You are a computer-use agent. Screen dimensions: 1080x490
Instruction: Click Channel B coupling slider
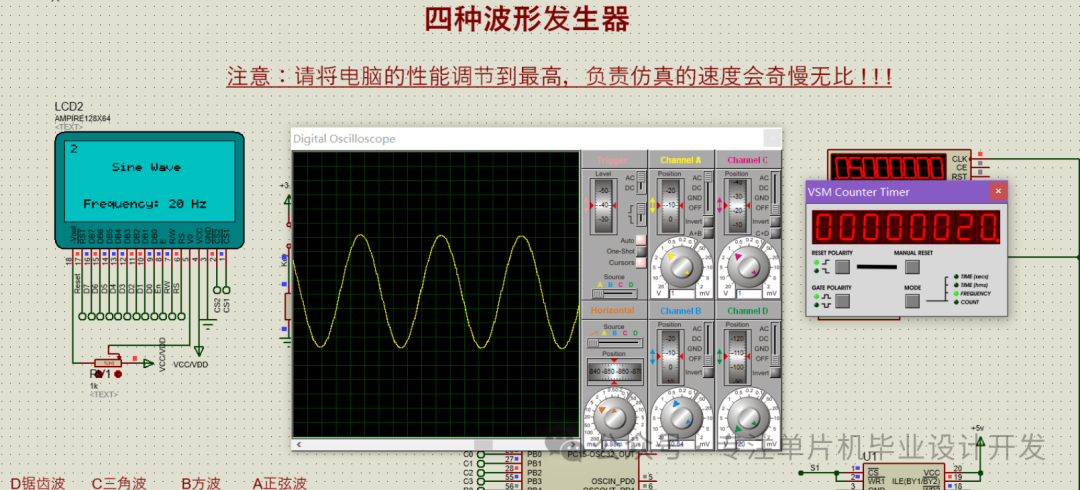coord(708,343)
